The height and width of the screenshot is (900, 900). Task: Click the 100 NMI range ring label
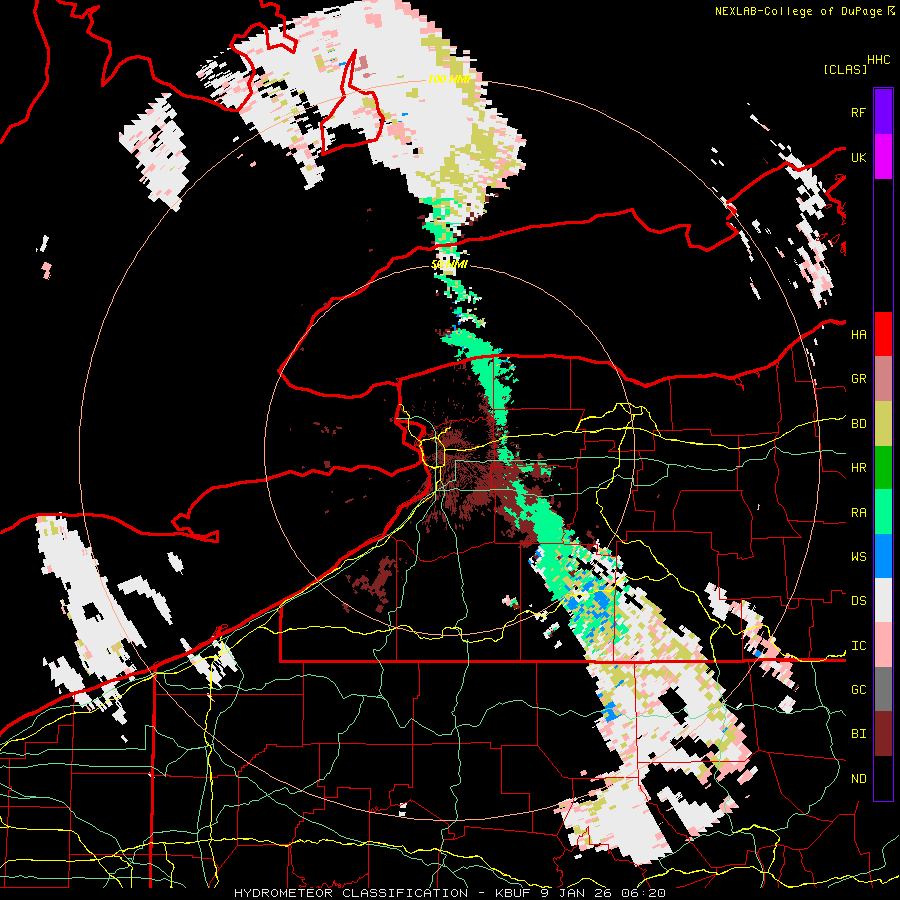449,79
